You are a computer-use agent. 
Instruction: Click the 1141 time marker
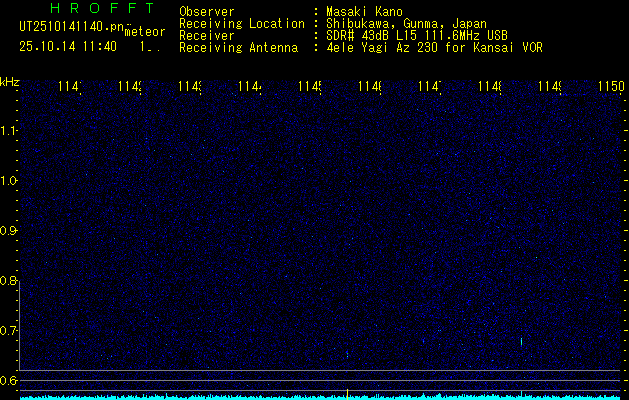click(x=69, y=87)
